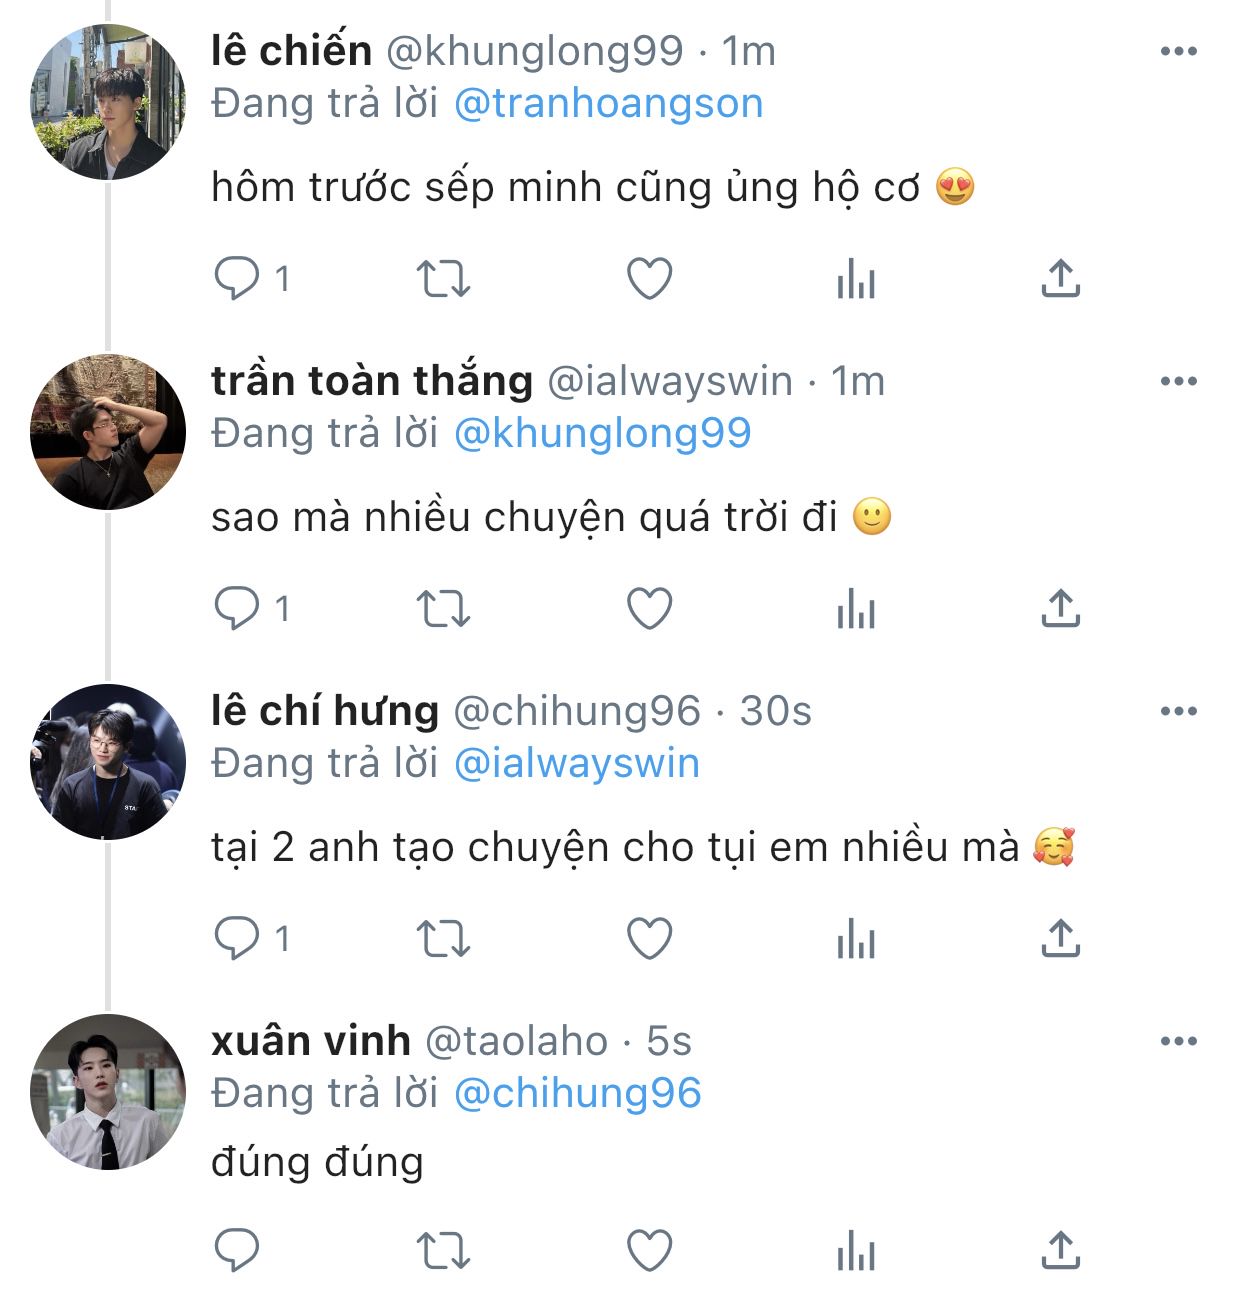Click xuân vinh's avatar
The height and width of the screenshot is (1294, 1242).
click(x=108, y=1092)
